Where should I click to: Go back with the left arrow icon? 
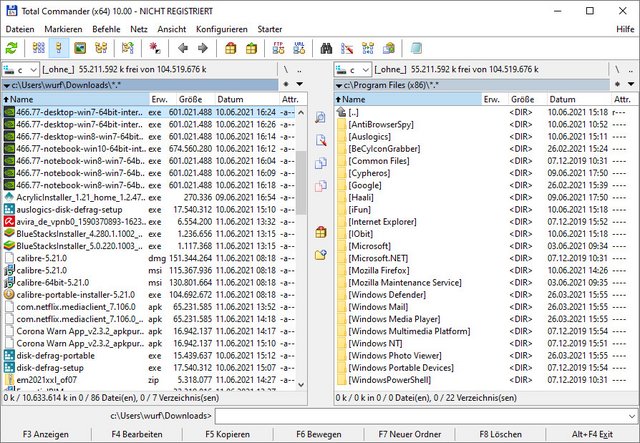point(183,49)
